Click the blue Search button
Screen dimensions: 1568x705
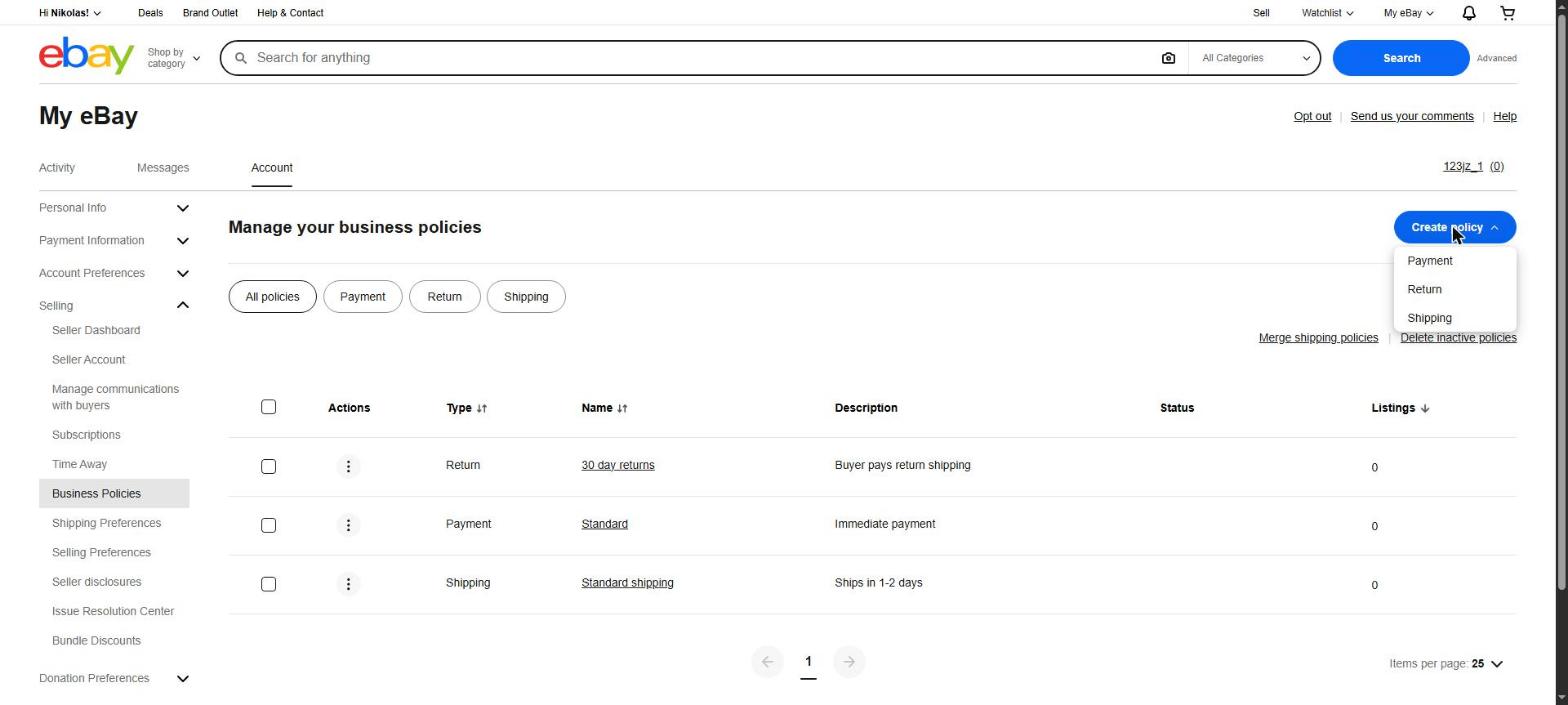pyautogui.click(x=1400, y=58)
